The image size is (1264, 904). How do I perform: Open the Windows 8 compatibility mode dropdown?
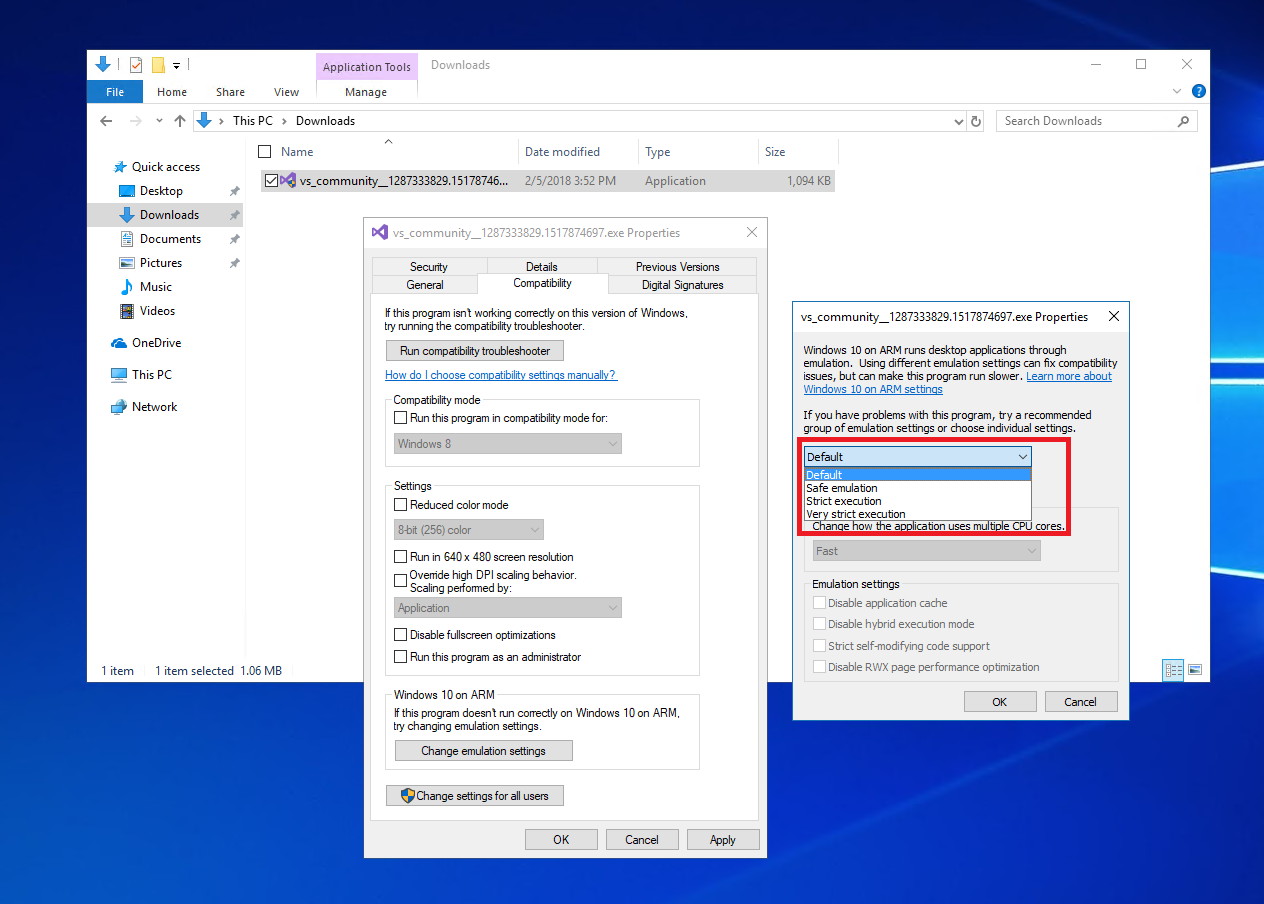click(x=508, y=444)
